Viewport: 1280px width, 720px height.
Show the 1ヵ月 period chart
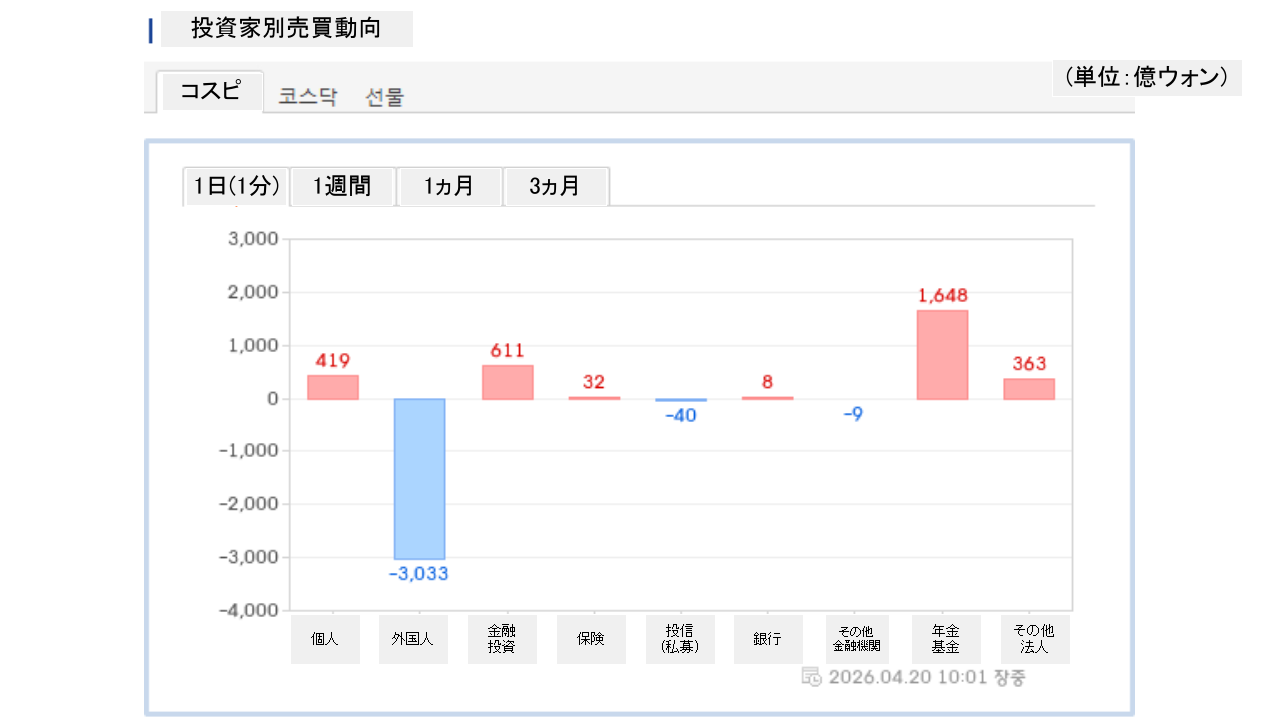point(449,186)
